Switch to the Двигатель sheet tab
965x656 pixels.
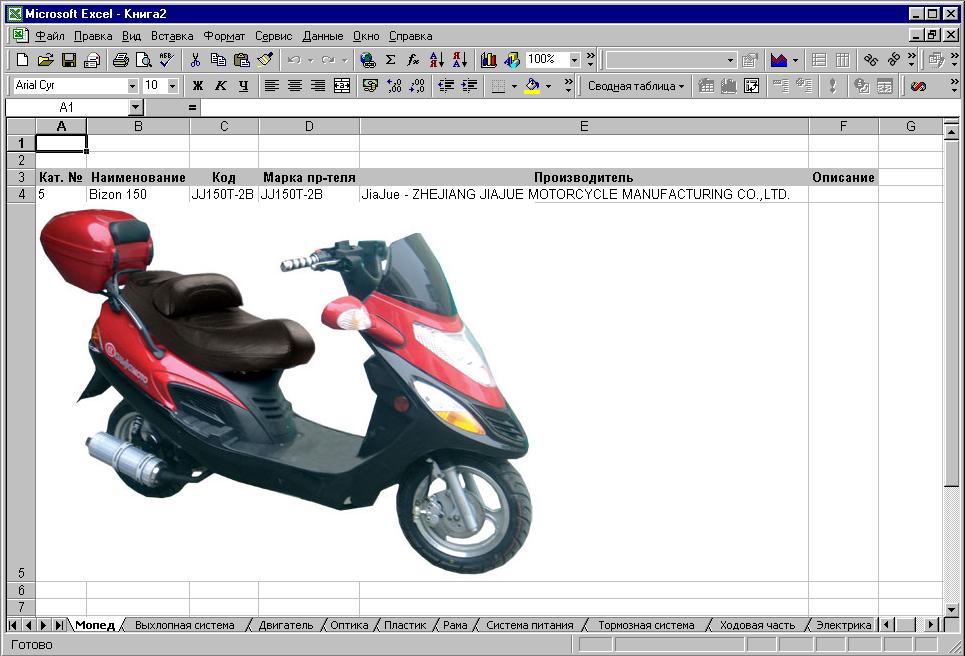click(286, 625)
